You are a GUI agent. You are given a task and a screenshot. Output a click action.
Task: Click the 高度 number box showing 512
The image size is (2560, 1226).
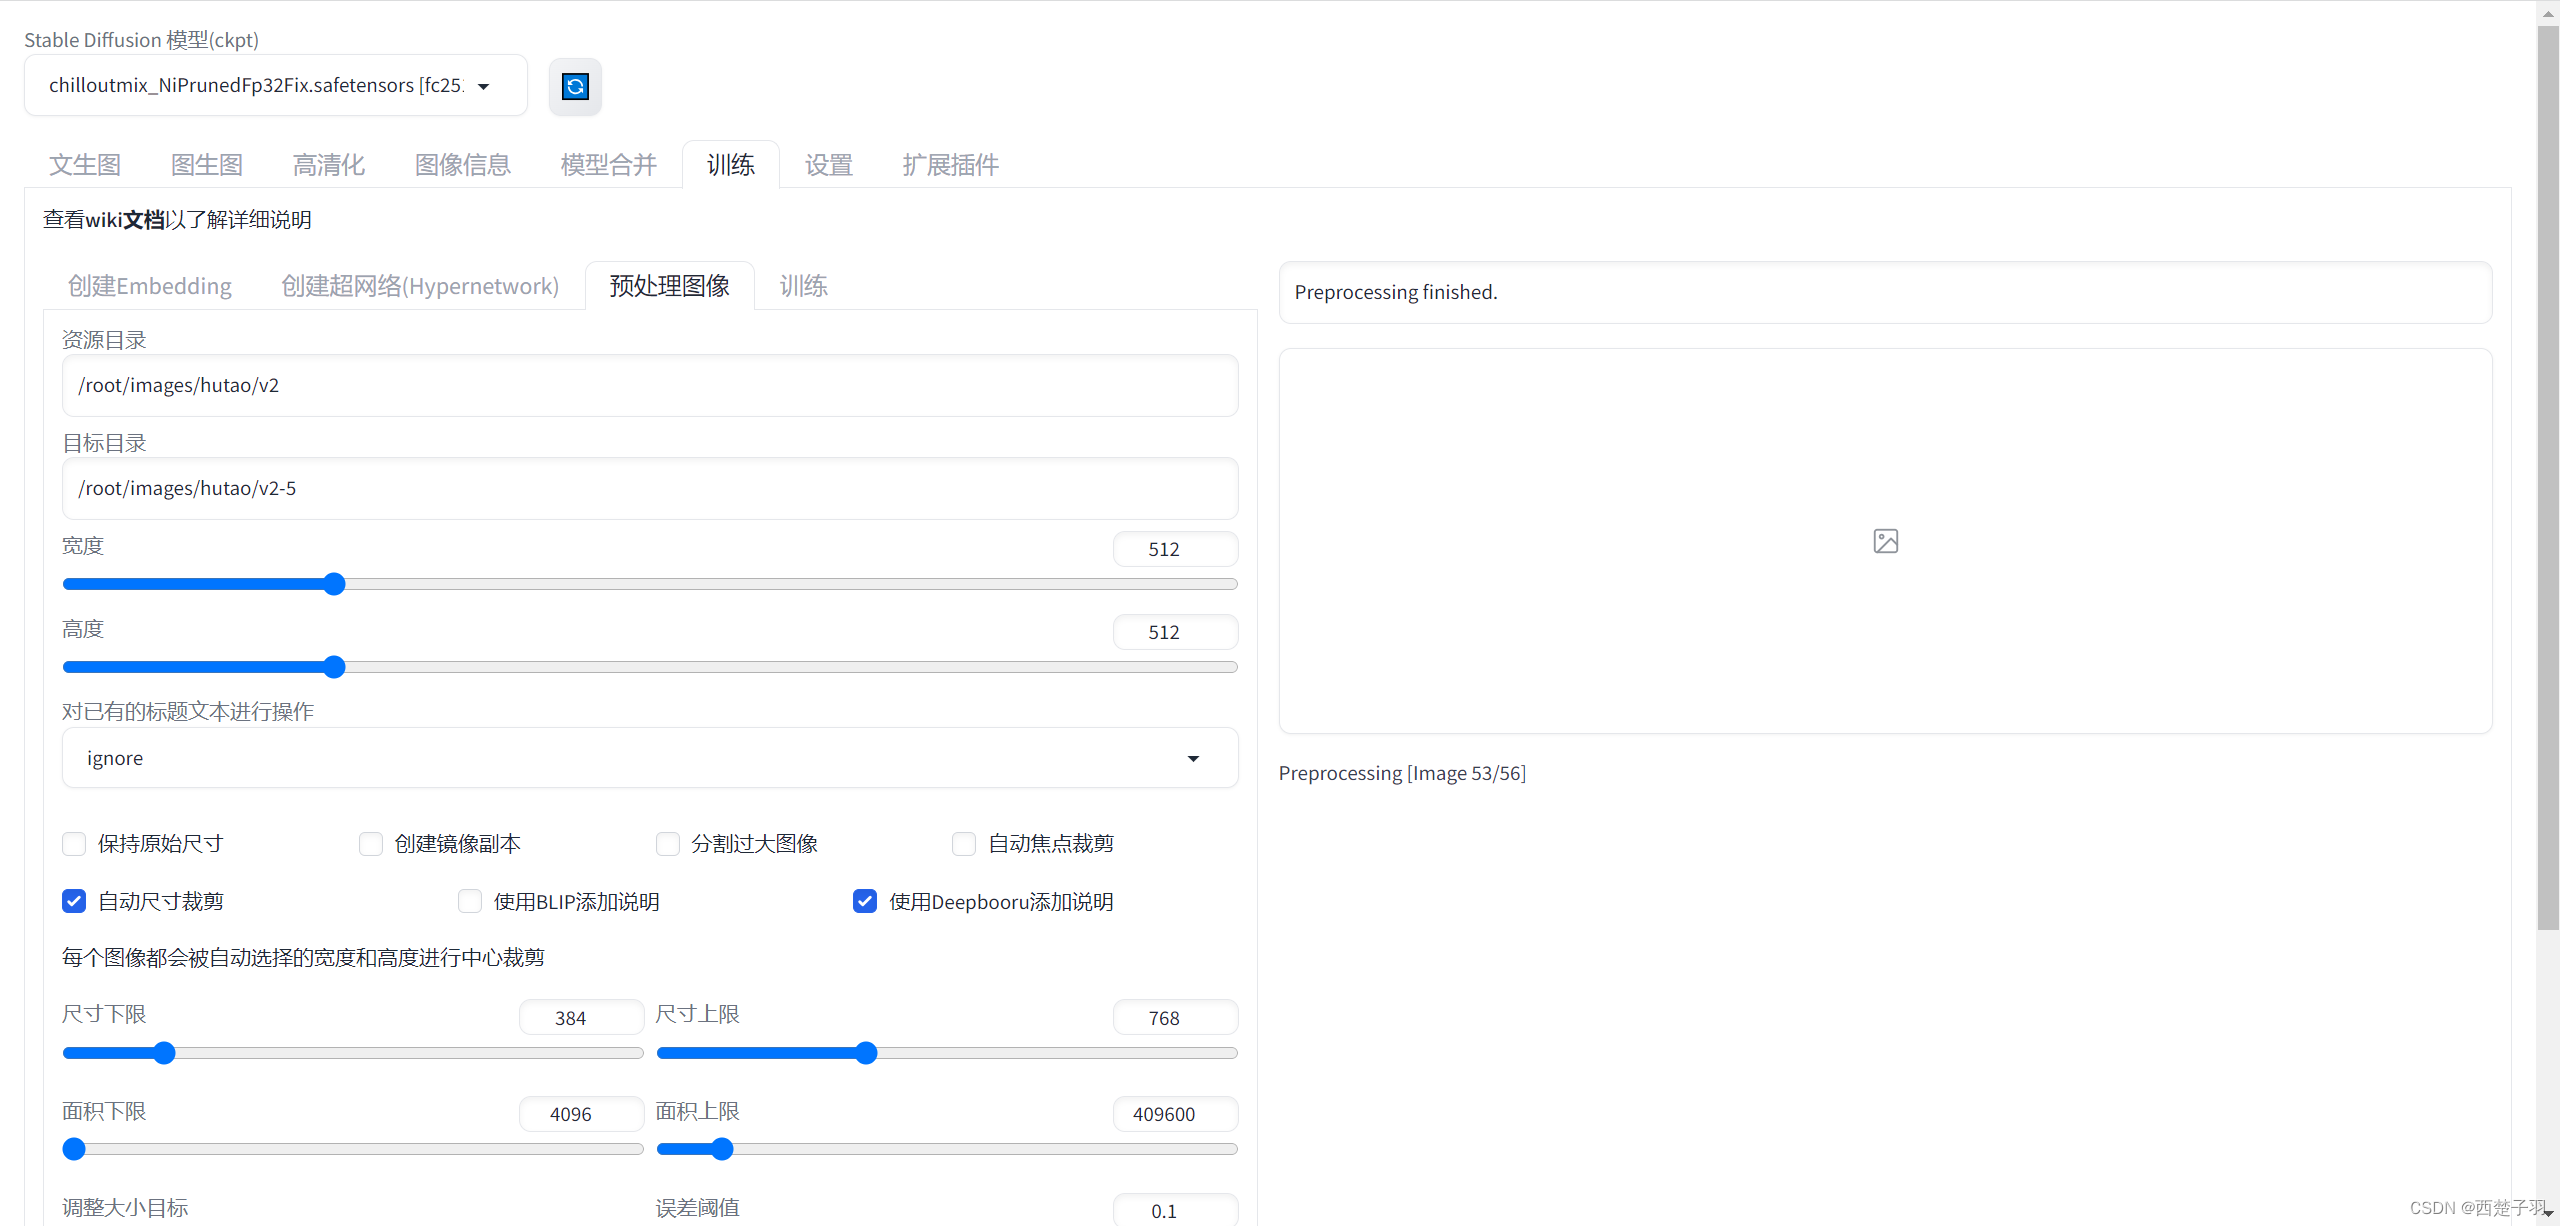(x=1176, y=632)
